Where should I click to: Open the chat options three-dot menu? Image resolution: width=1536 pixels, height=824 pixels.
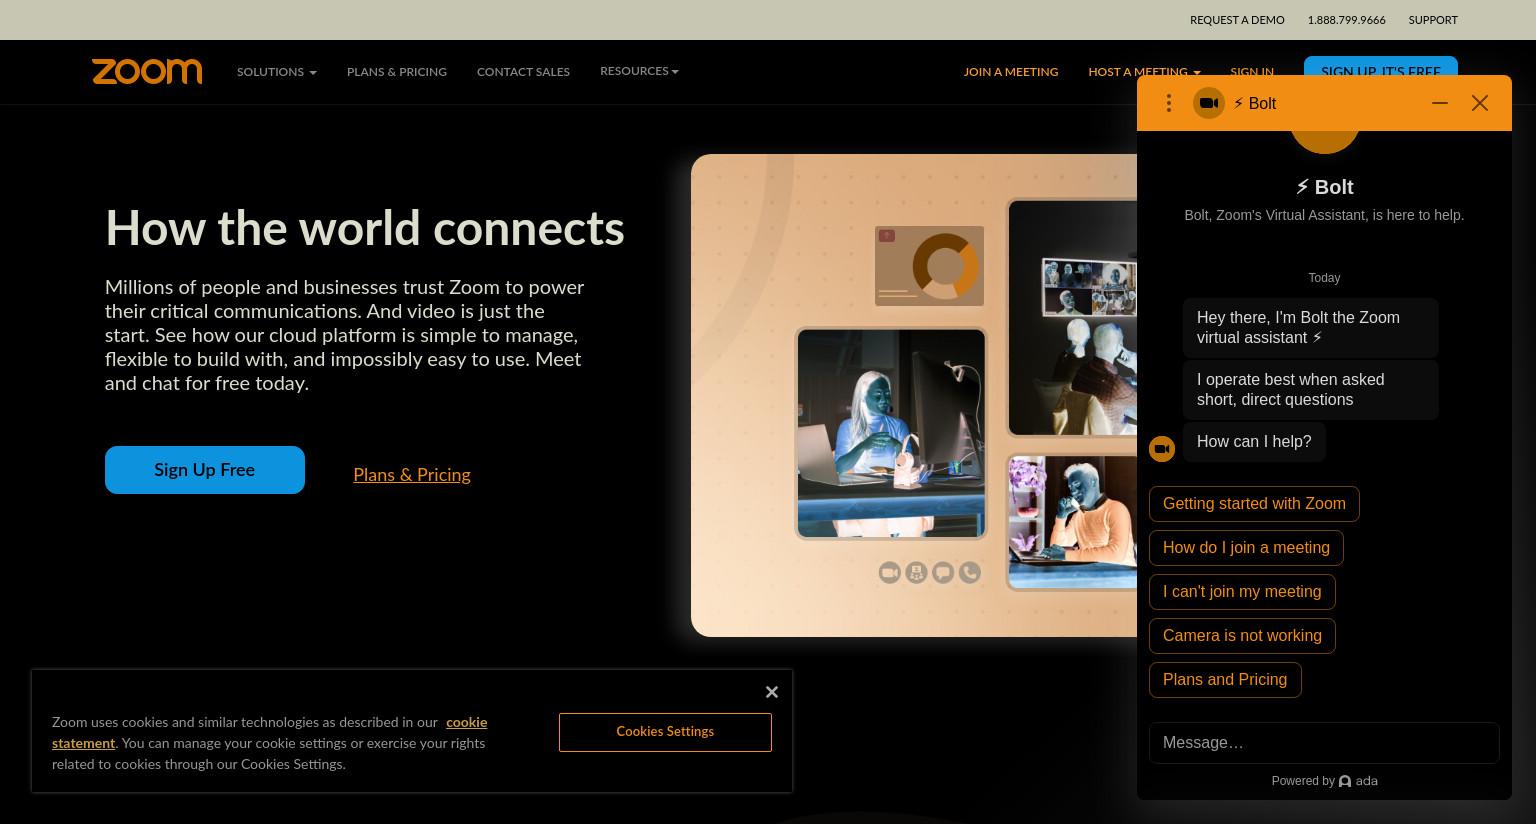click(x=1168, y=103)
